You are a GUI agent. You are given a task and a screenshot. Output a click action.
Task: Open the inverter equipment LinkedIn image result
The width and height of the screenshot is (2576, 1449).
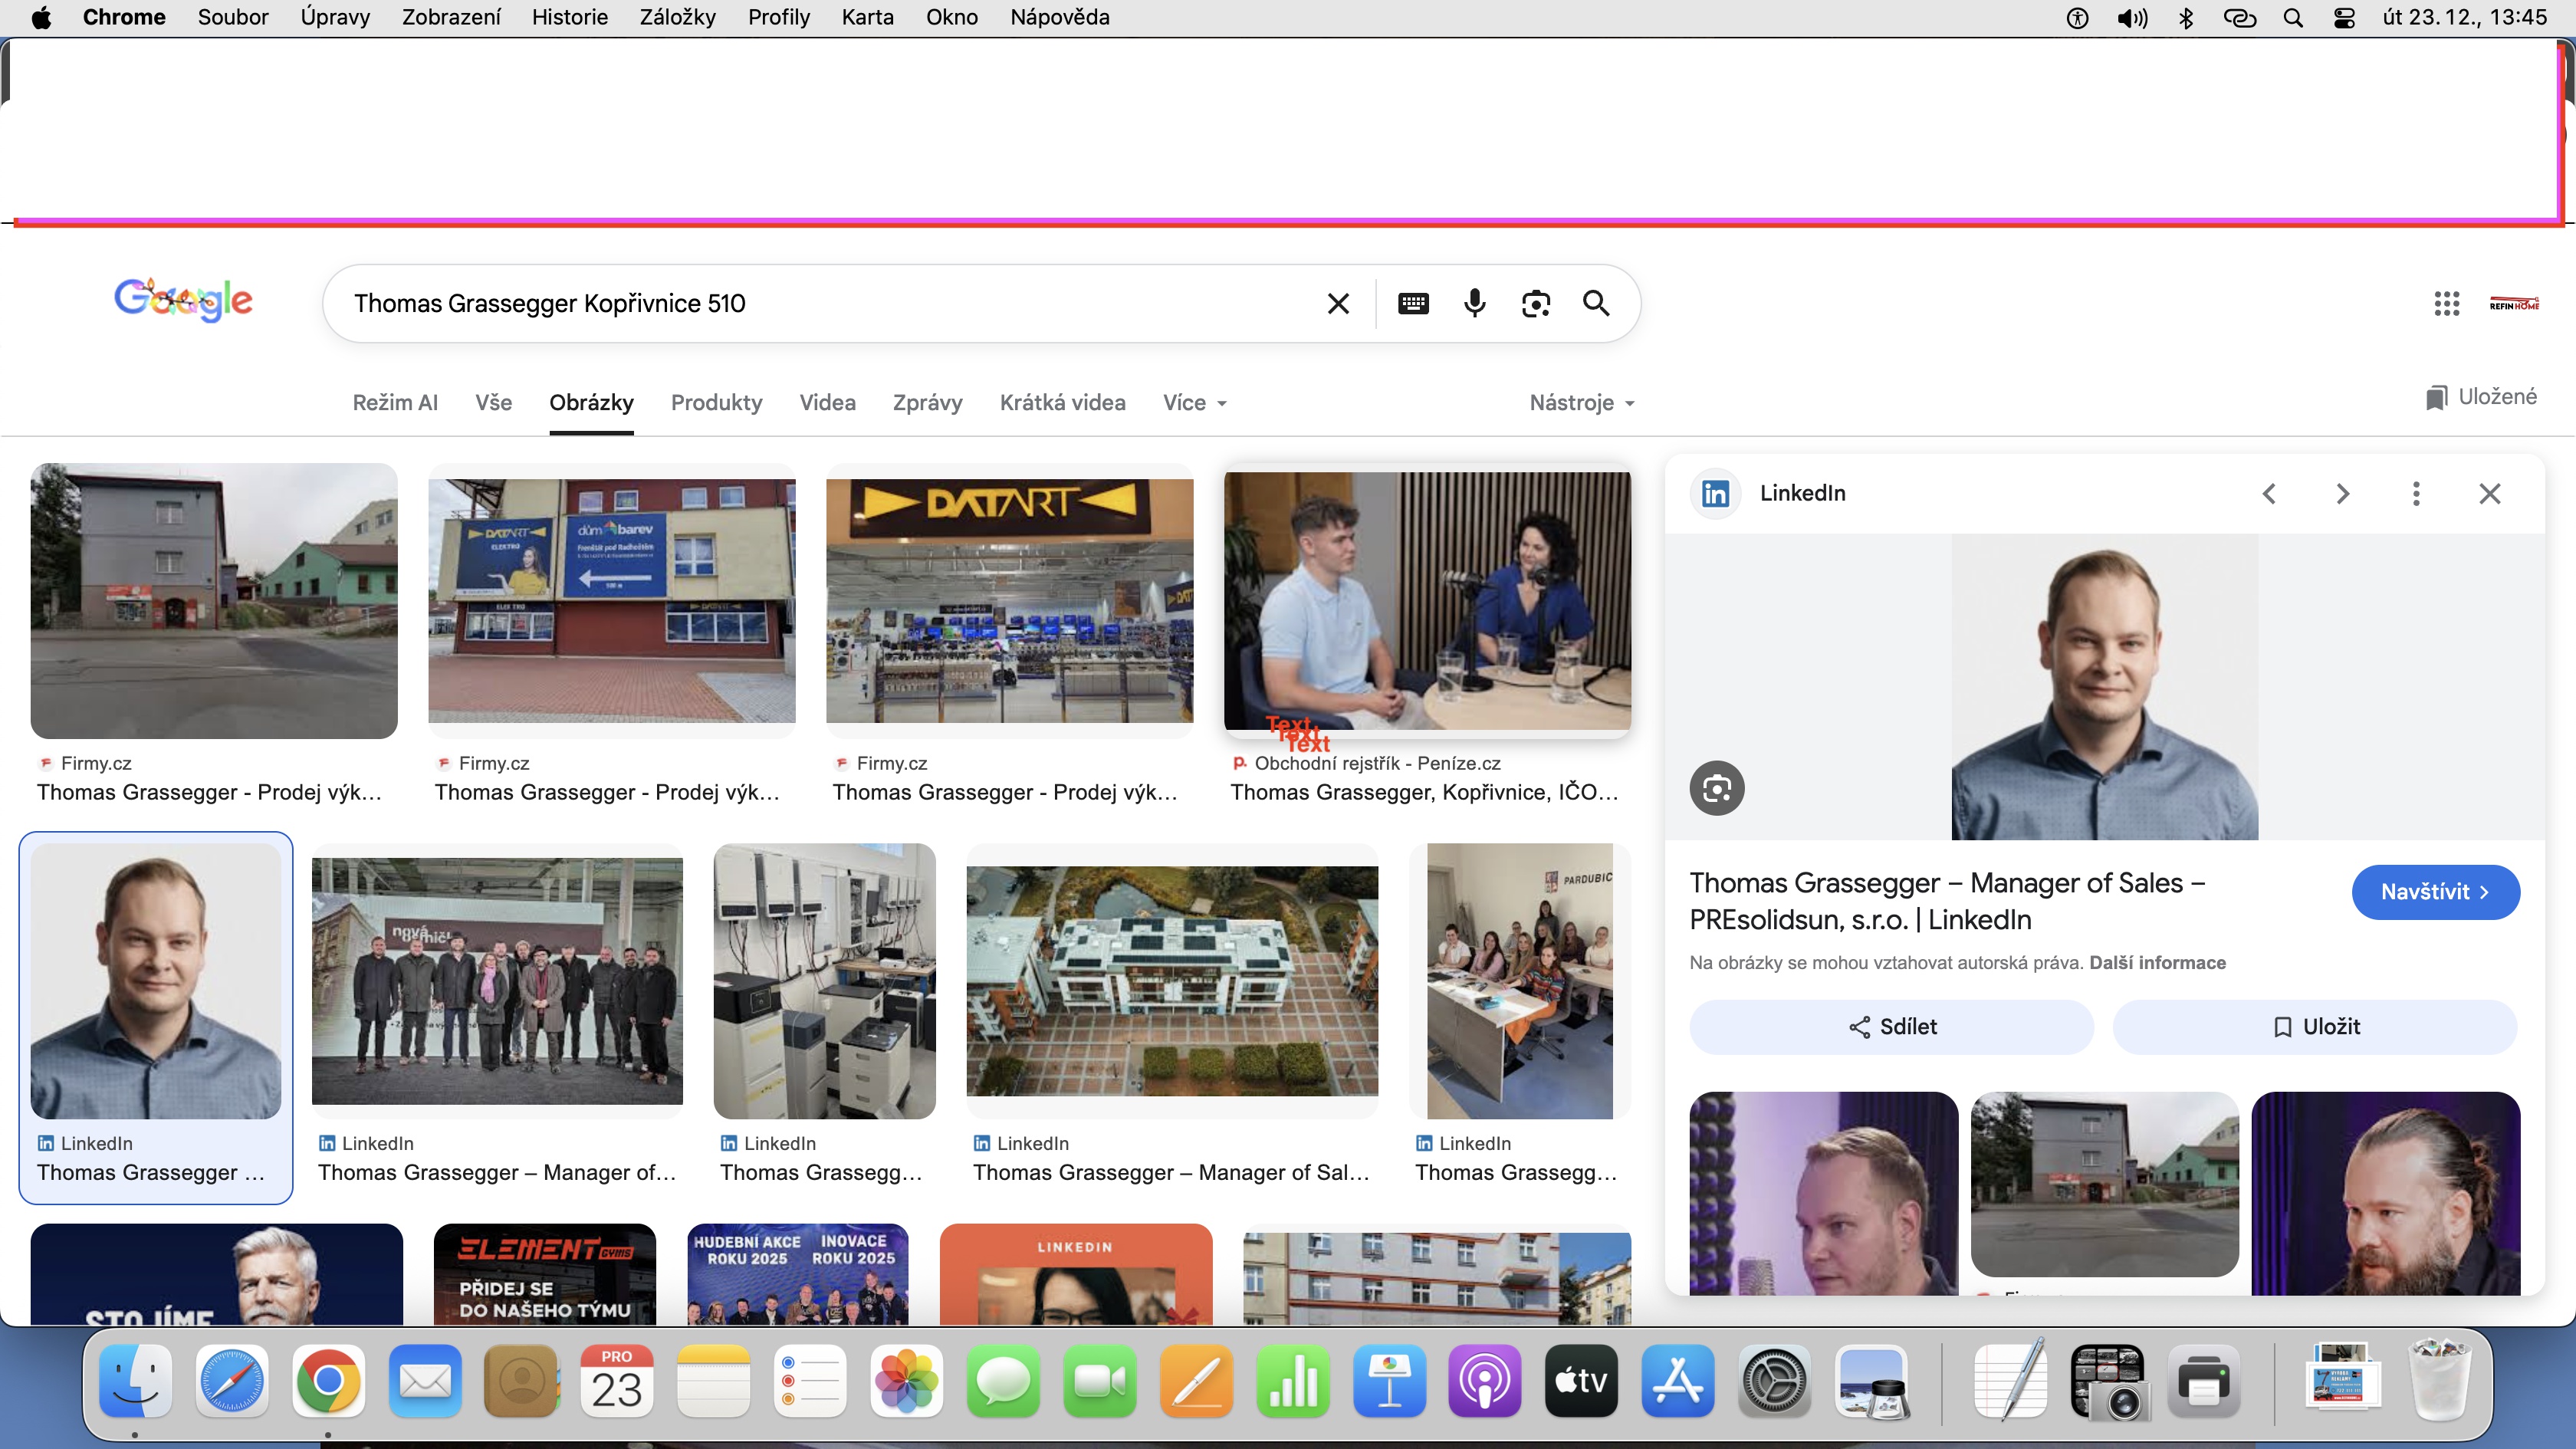pyautogui.click(x=824, y=981)
